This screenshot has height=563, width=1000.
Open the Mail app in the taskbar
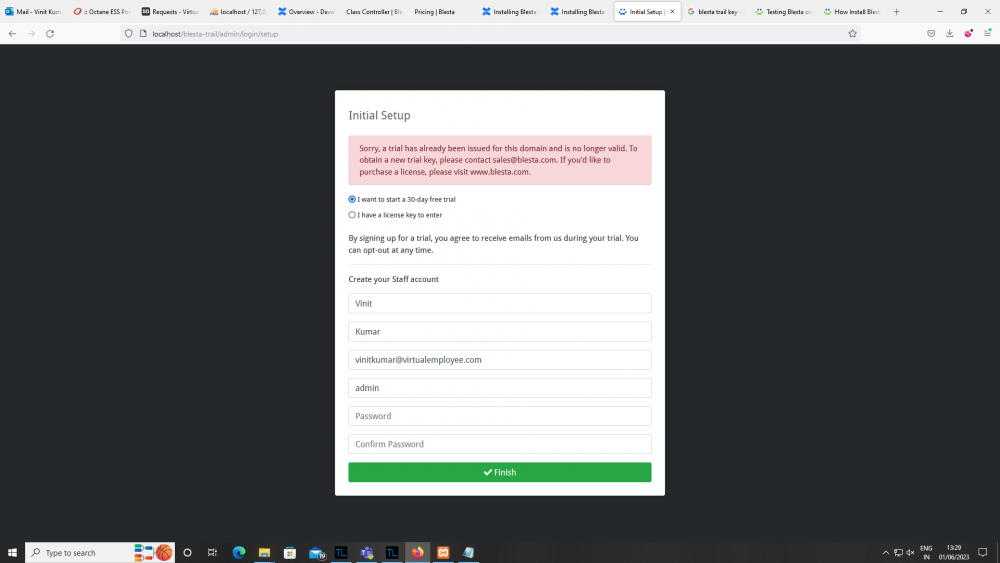click(316, 553)
